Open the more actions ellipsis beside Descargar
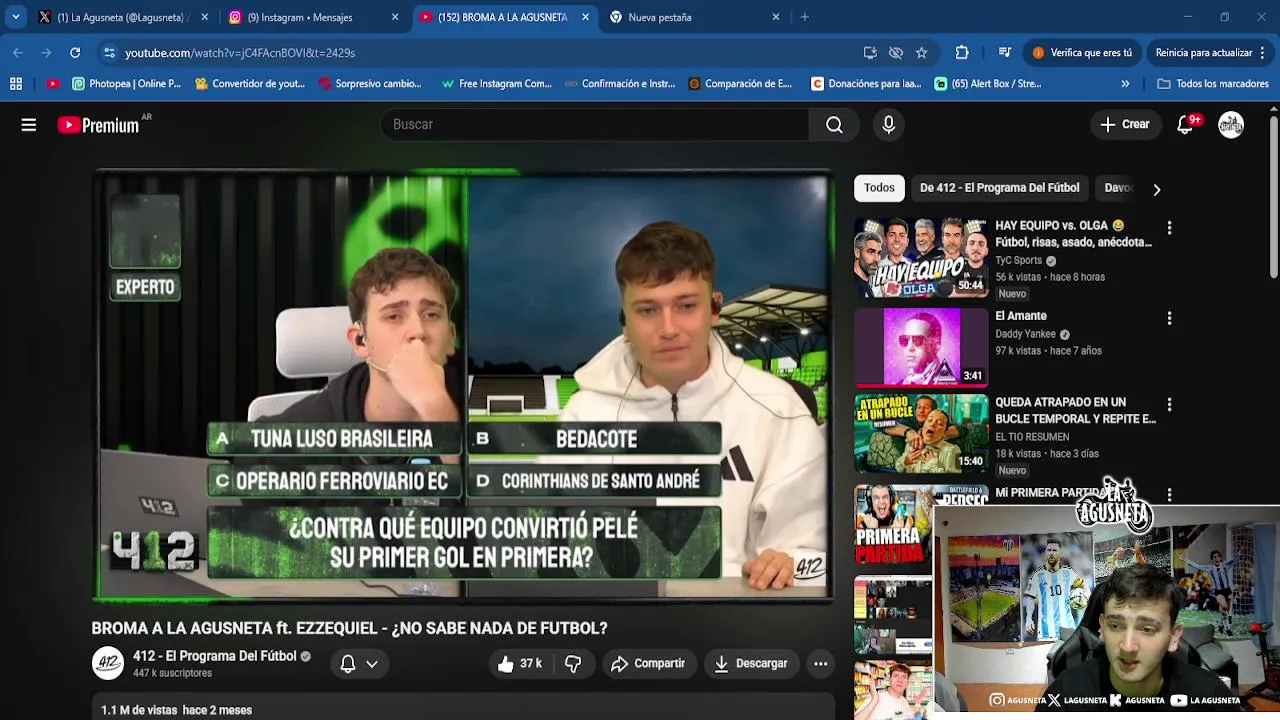The image size is (1280, 720). pyautogui.click(x=820, y=664)
